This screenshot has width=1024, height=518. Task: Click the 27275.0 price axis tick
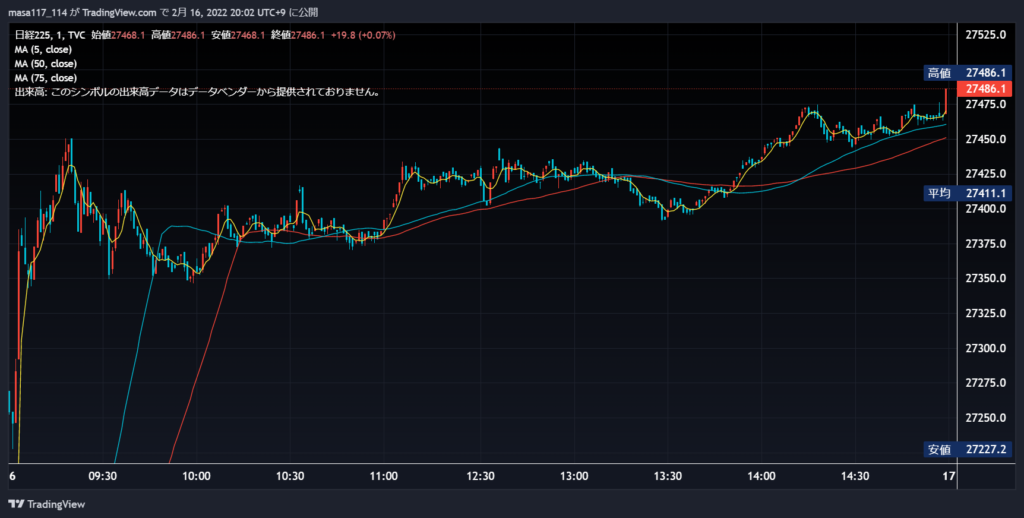click(x=985, y=383)
